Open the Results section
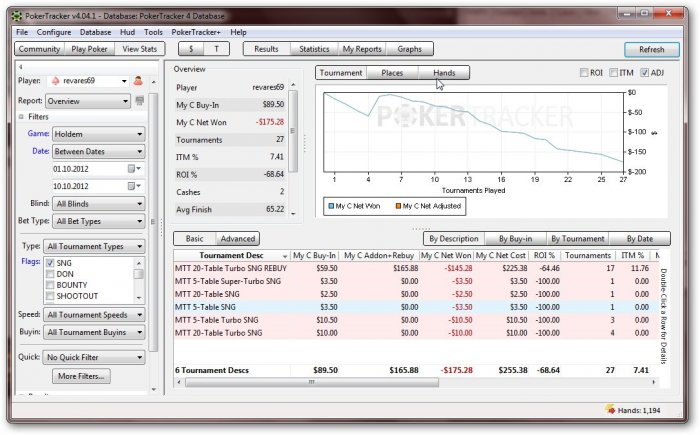Viewport: 700px width, 435px height. [x=266, y=49]
